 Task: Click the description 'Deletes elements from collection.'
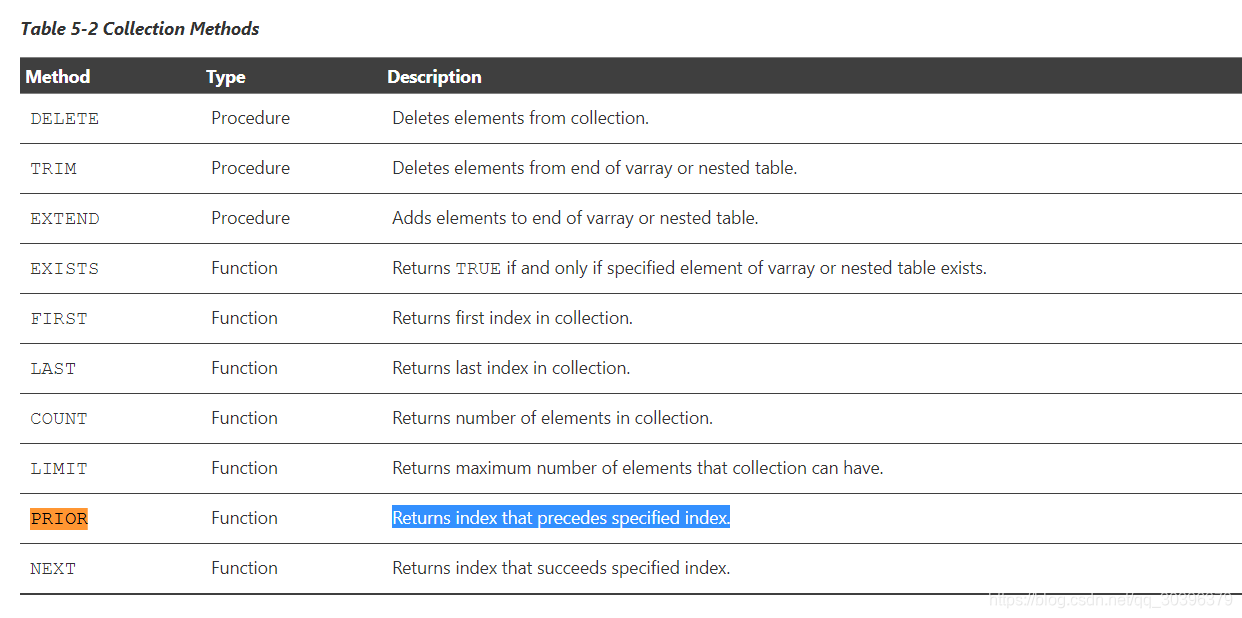click(520, 118)
